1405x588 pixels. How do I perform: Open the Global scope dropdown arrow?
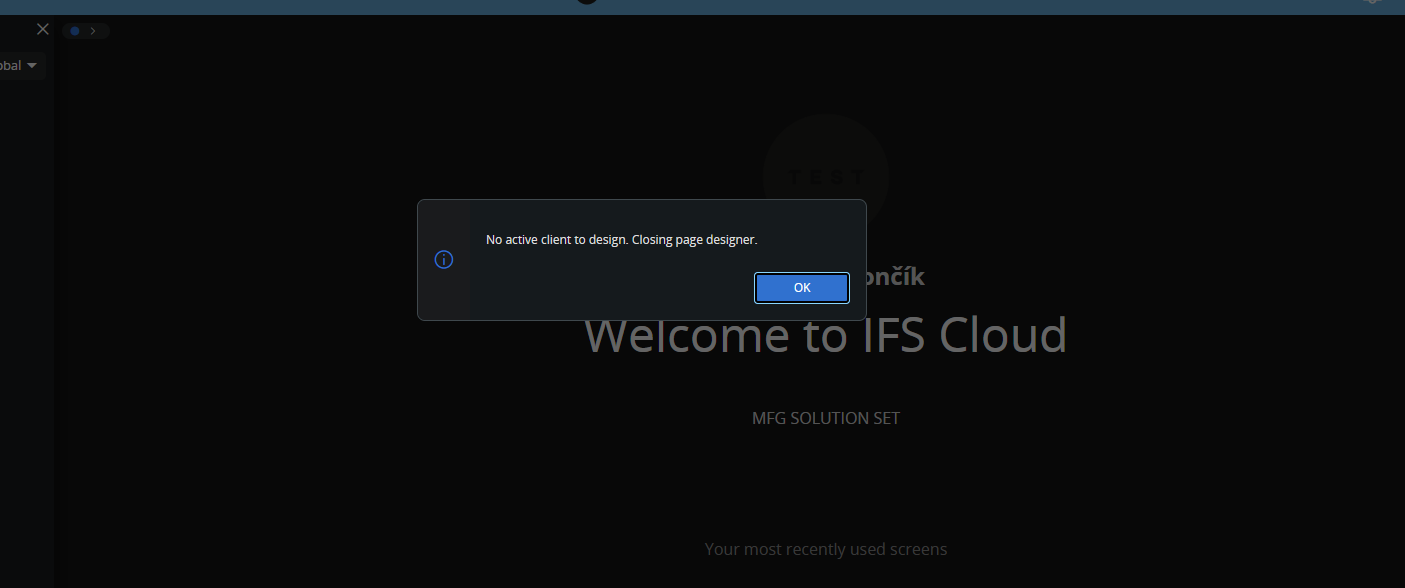pos(32,65)
